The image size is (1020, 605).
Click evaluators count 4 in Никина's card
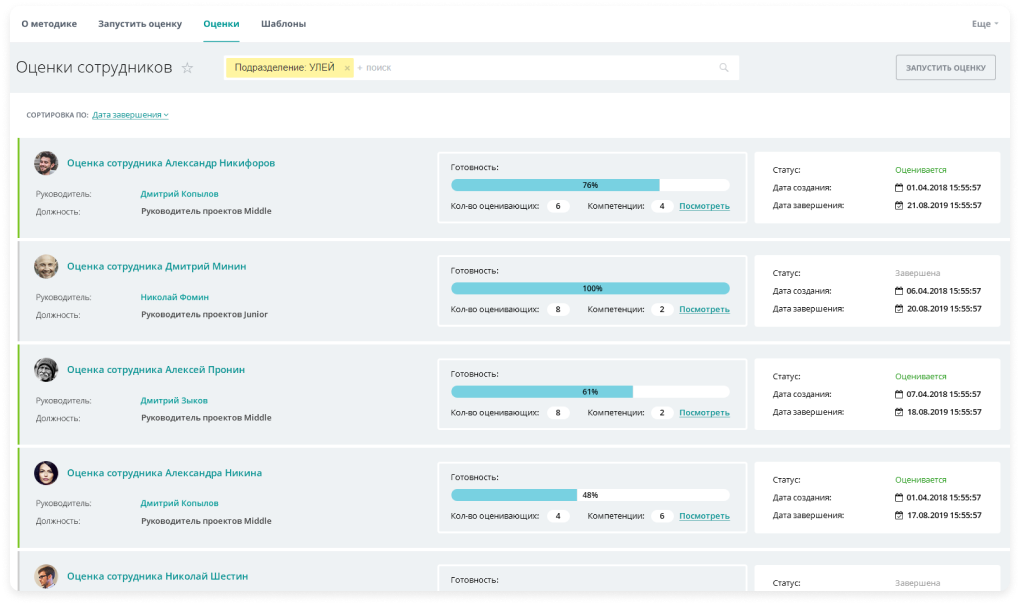pos(558,517)
